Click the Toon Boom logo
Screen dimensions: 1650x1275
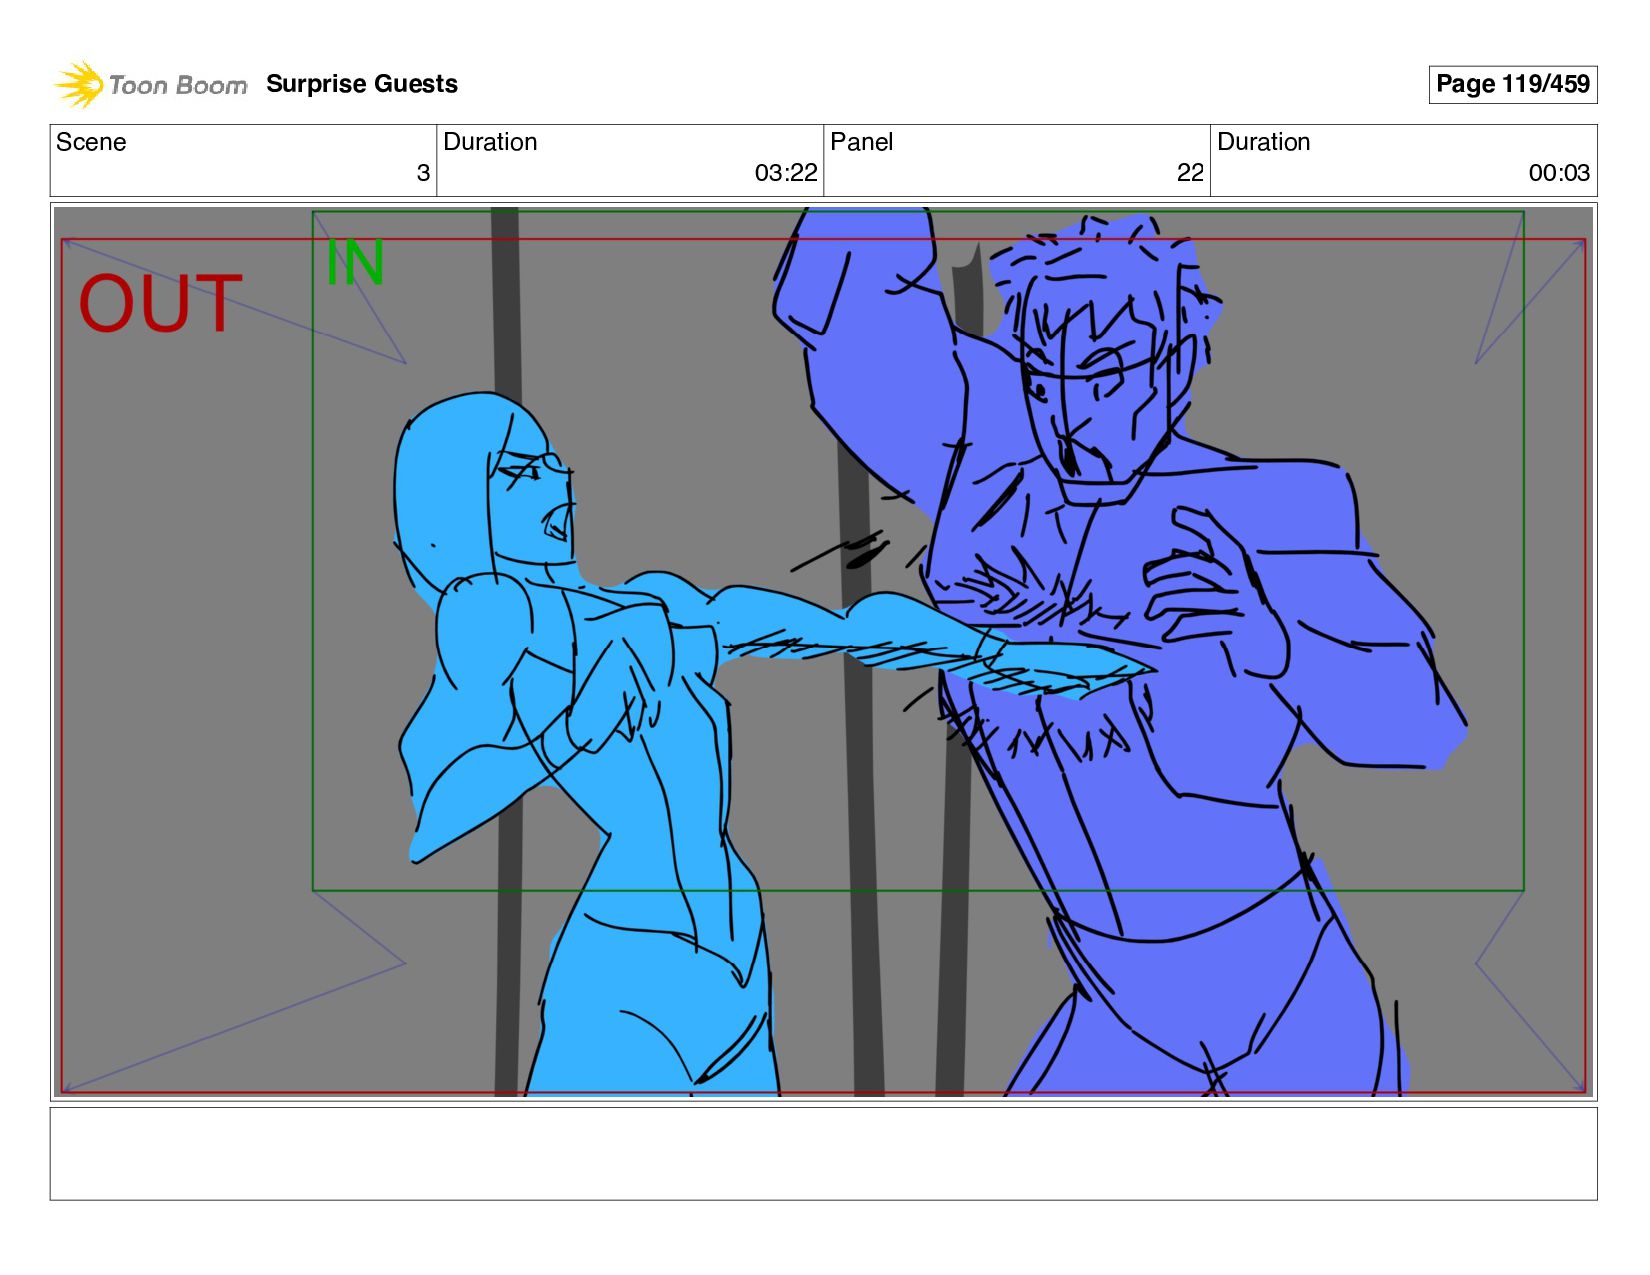[x=150, y=84]
